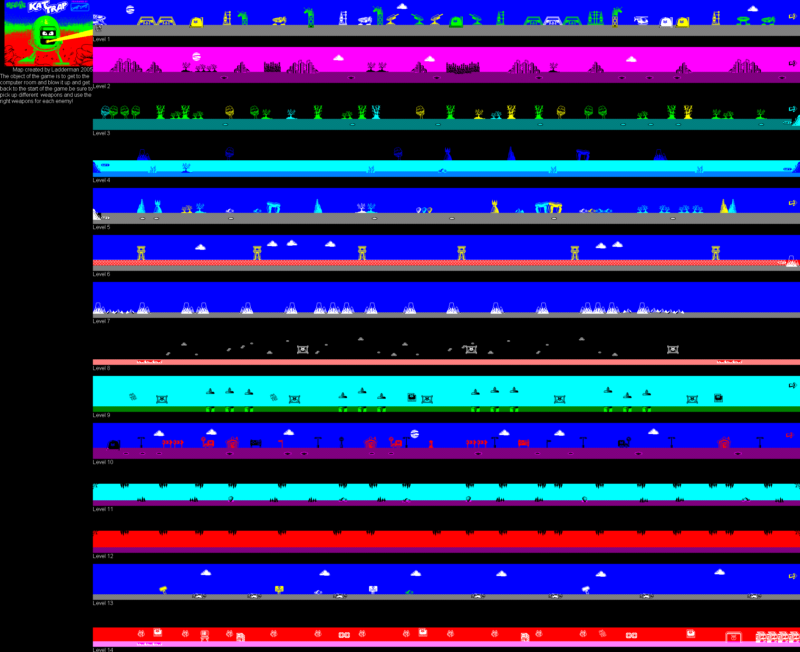The image size is (800, 652).
Task: Select the leftmost yellow tower in Level 6
Action: coord(142,253)
